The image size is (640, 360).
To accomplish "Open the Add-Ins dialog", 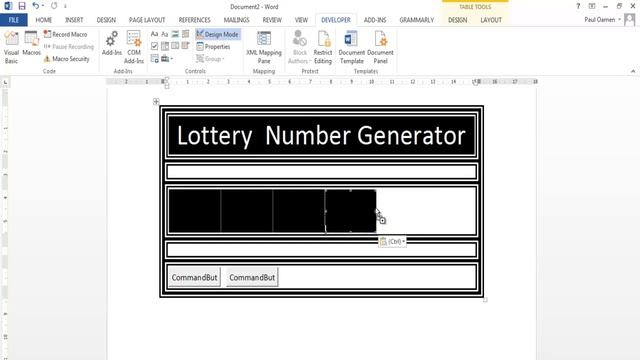I will tap(112, 44).
